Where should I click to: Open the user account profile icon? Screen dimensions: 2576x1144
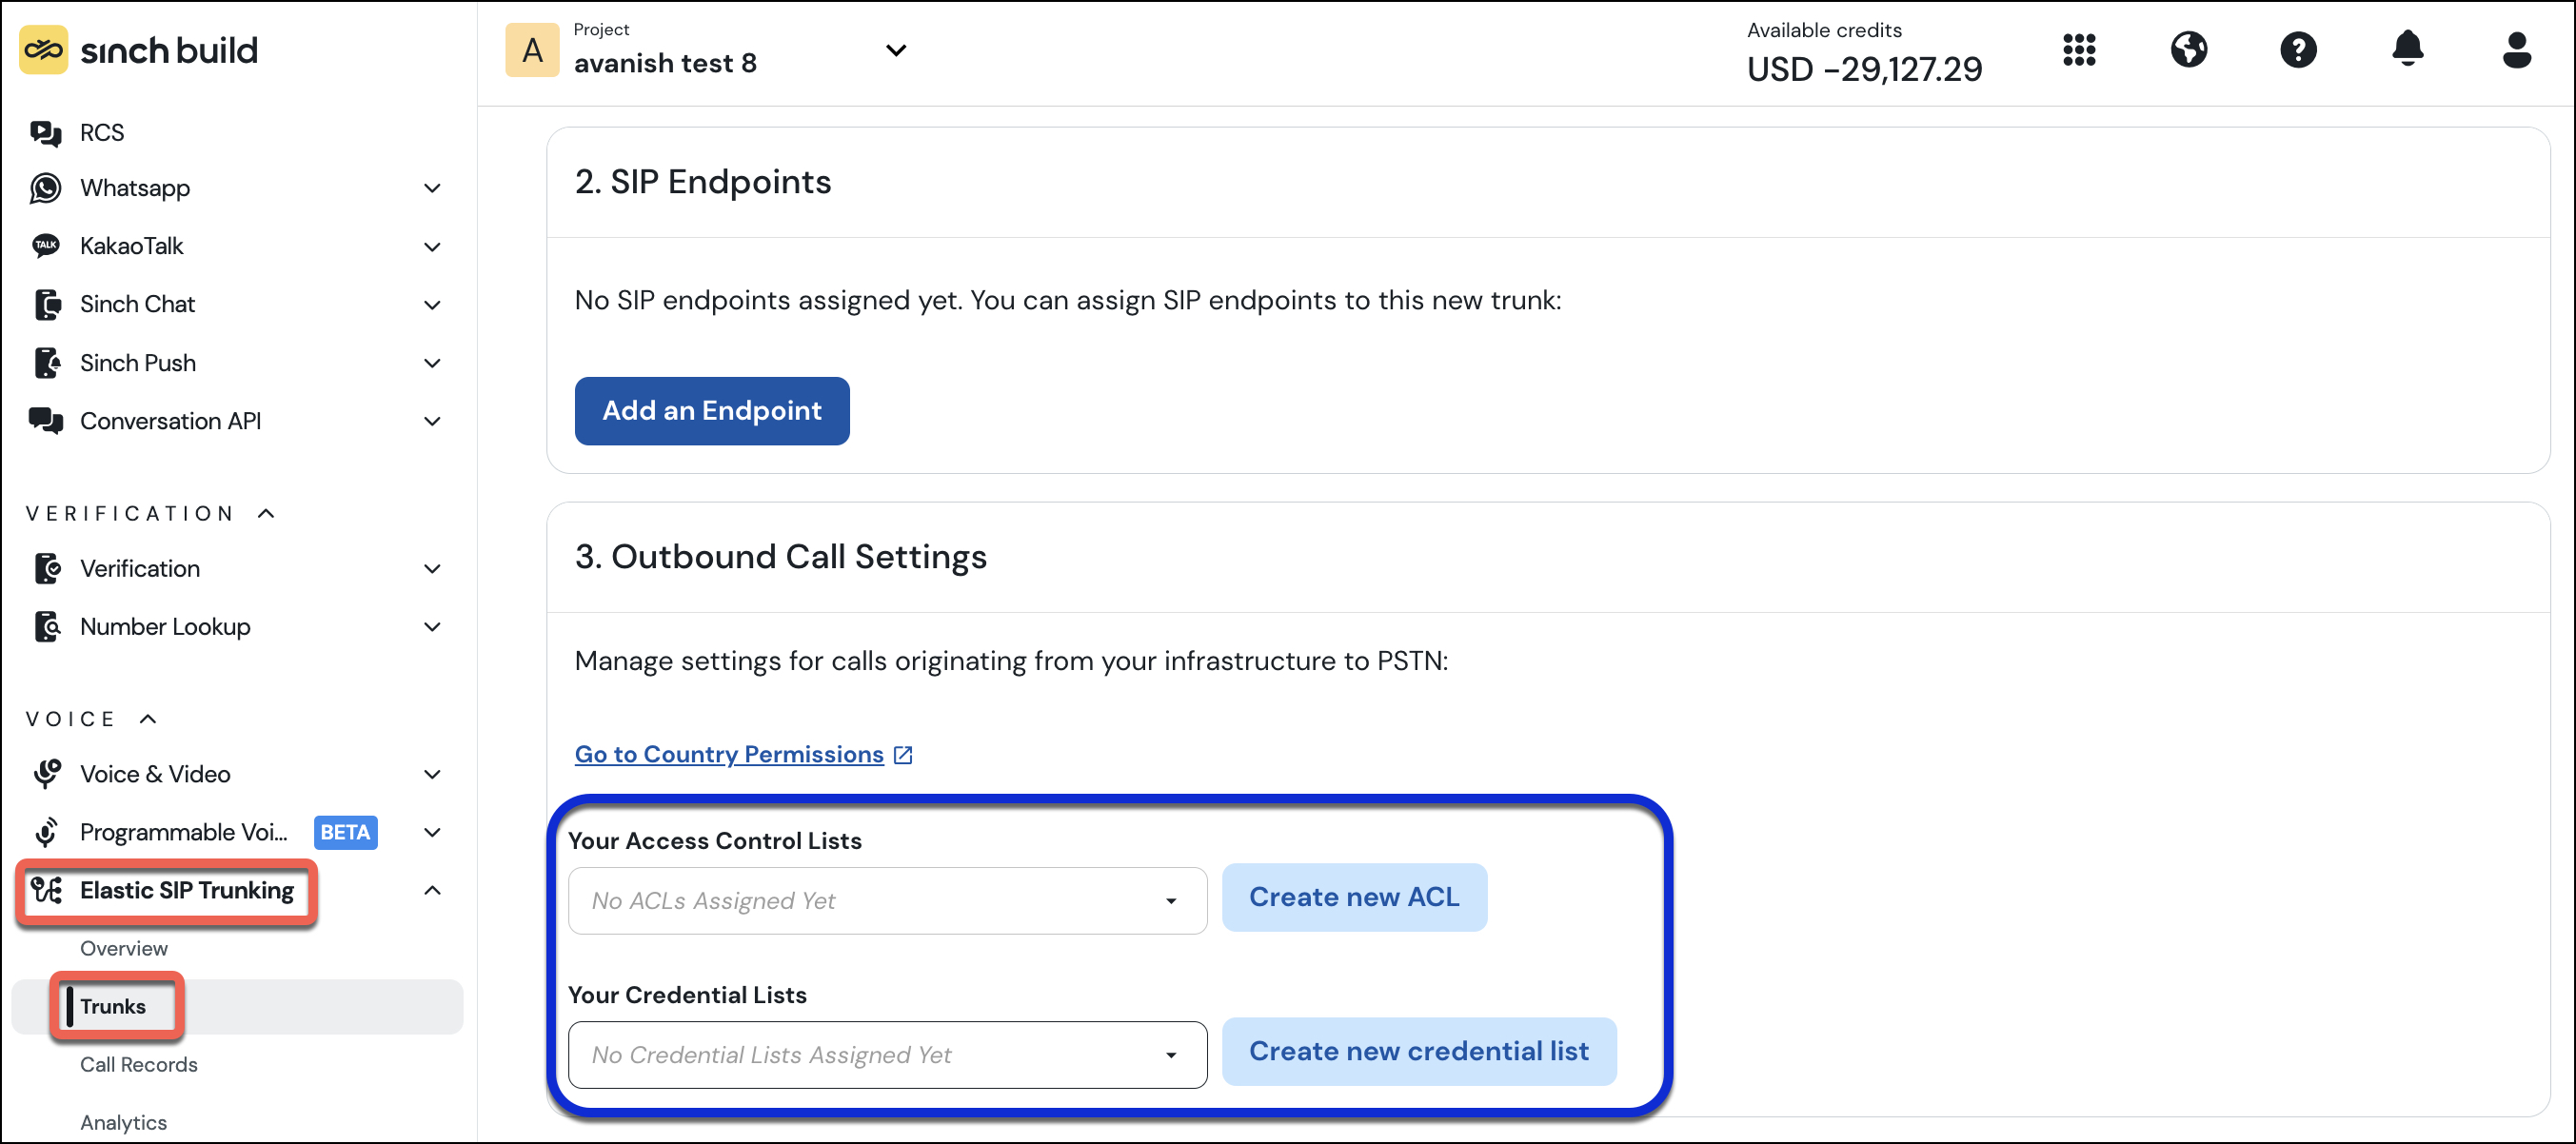pos(2517,49)
